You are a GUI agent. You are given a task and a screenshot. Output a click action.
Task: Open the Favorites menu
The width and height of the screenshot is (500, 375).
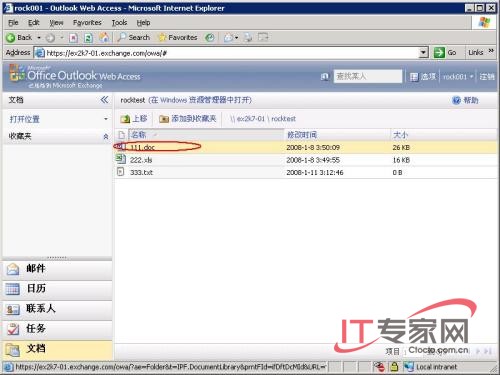[87, 23]
